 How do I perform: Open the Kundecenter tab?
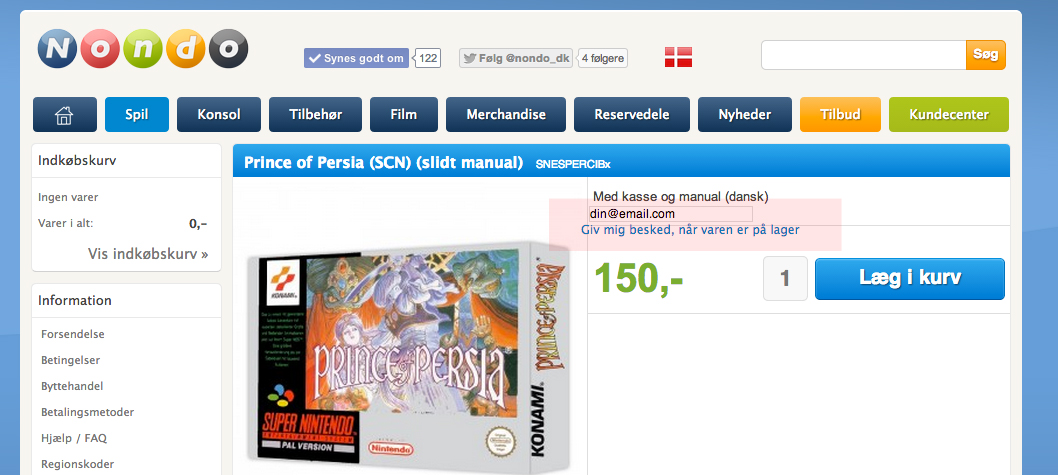point(949,115)
